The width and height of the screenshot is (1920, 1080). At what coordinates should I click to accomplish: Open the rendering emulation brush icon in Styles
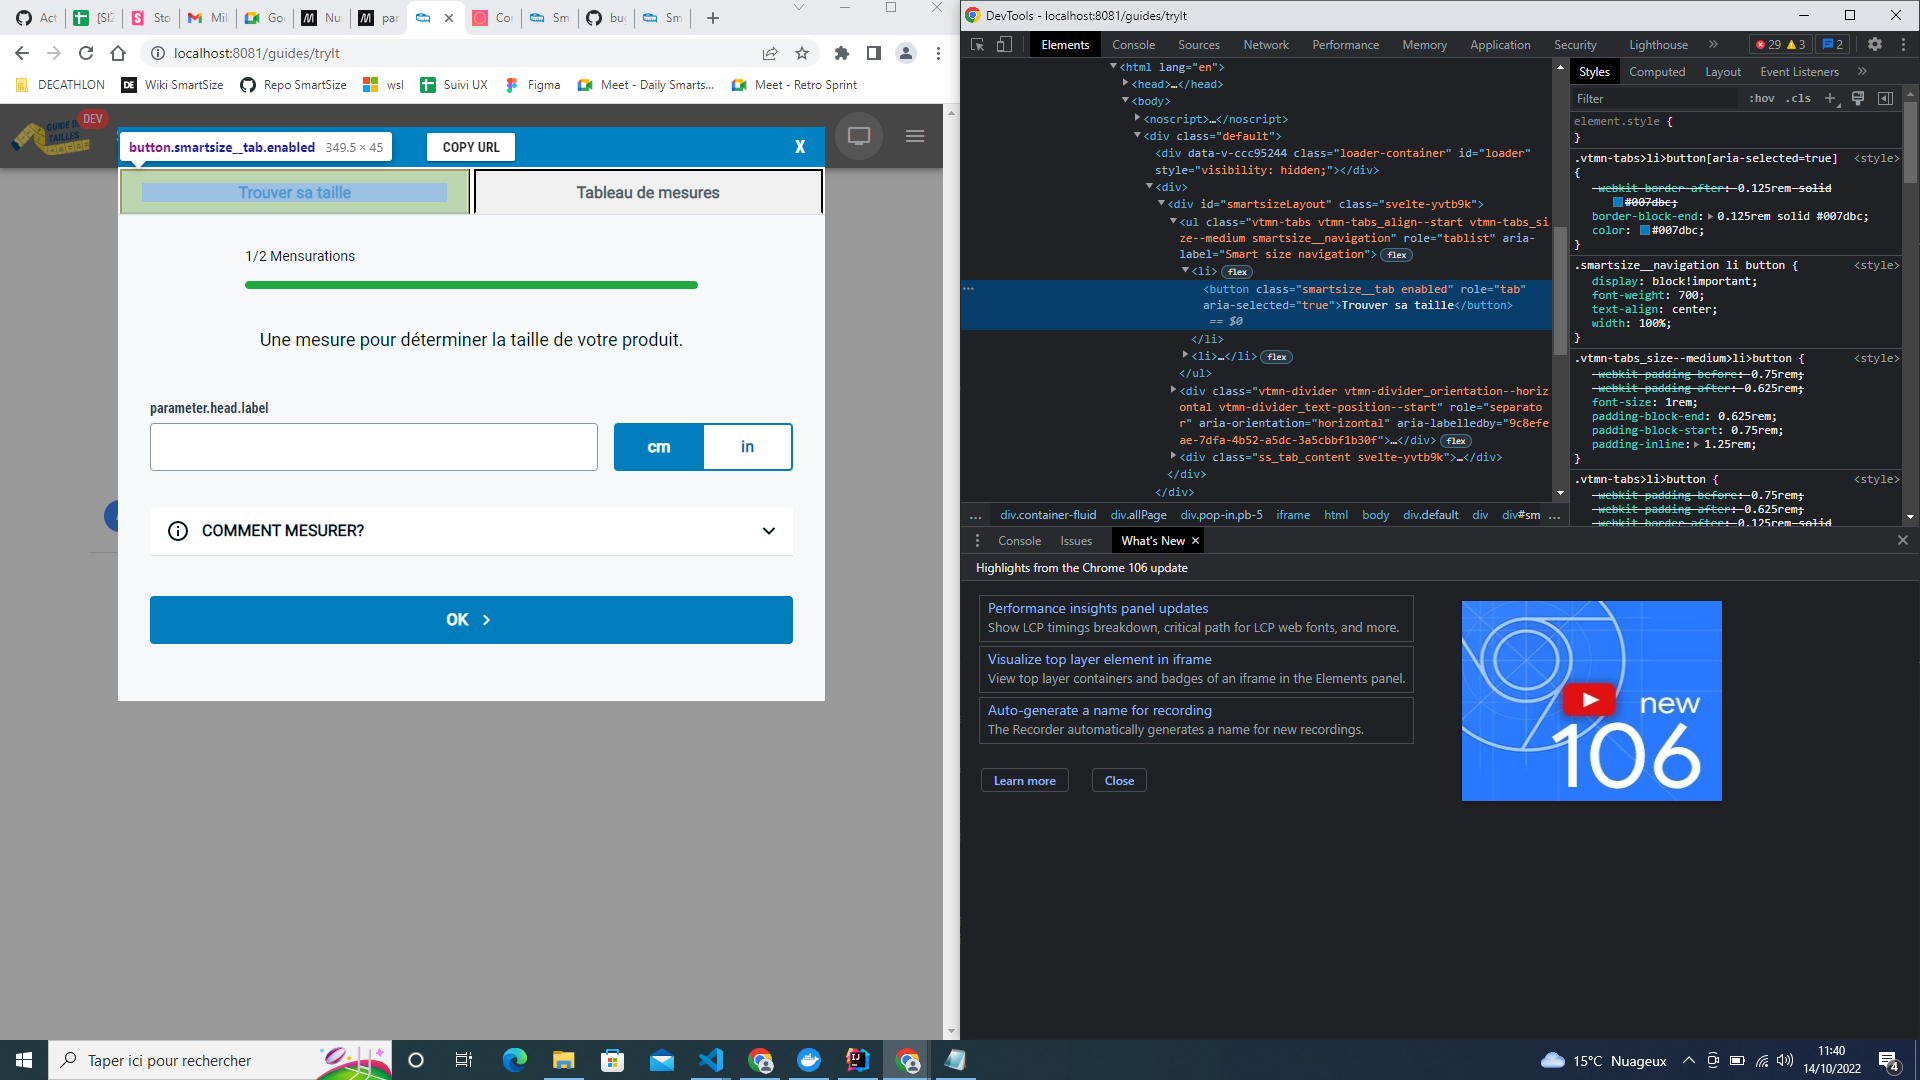[1858, 98]
